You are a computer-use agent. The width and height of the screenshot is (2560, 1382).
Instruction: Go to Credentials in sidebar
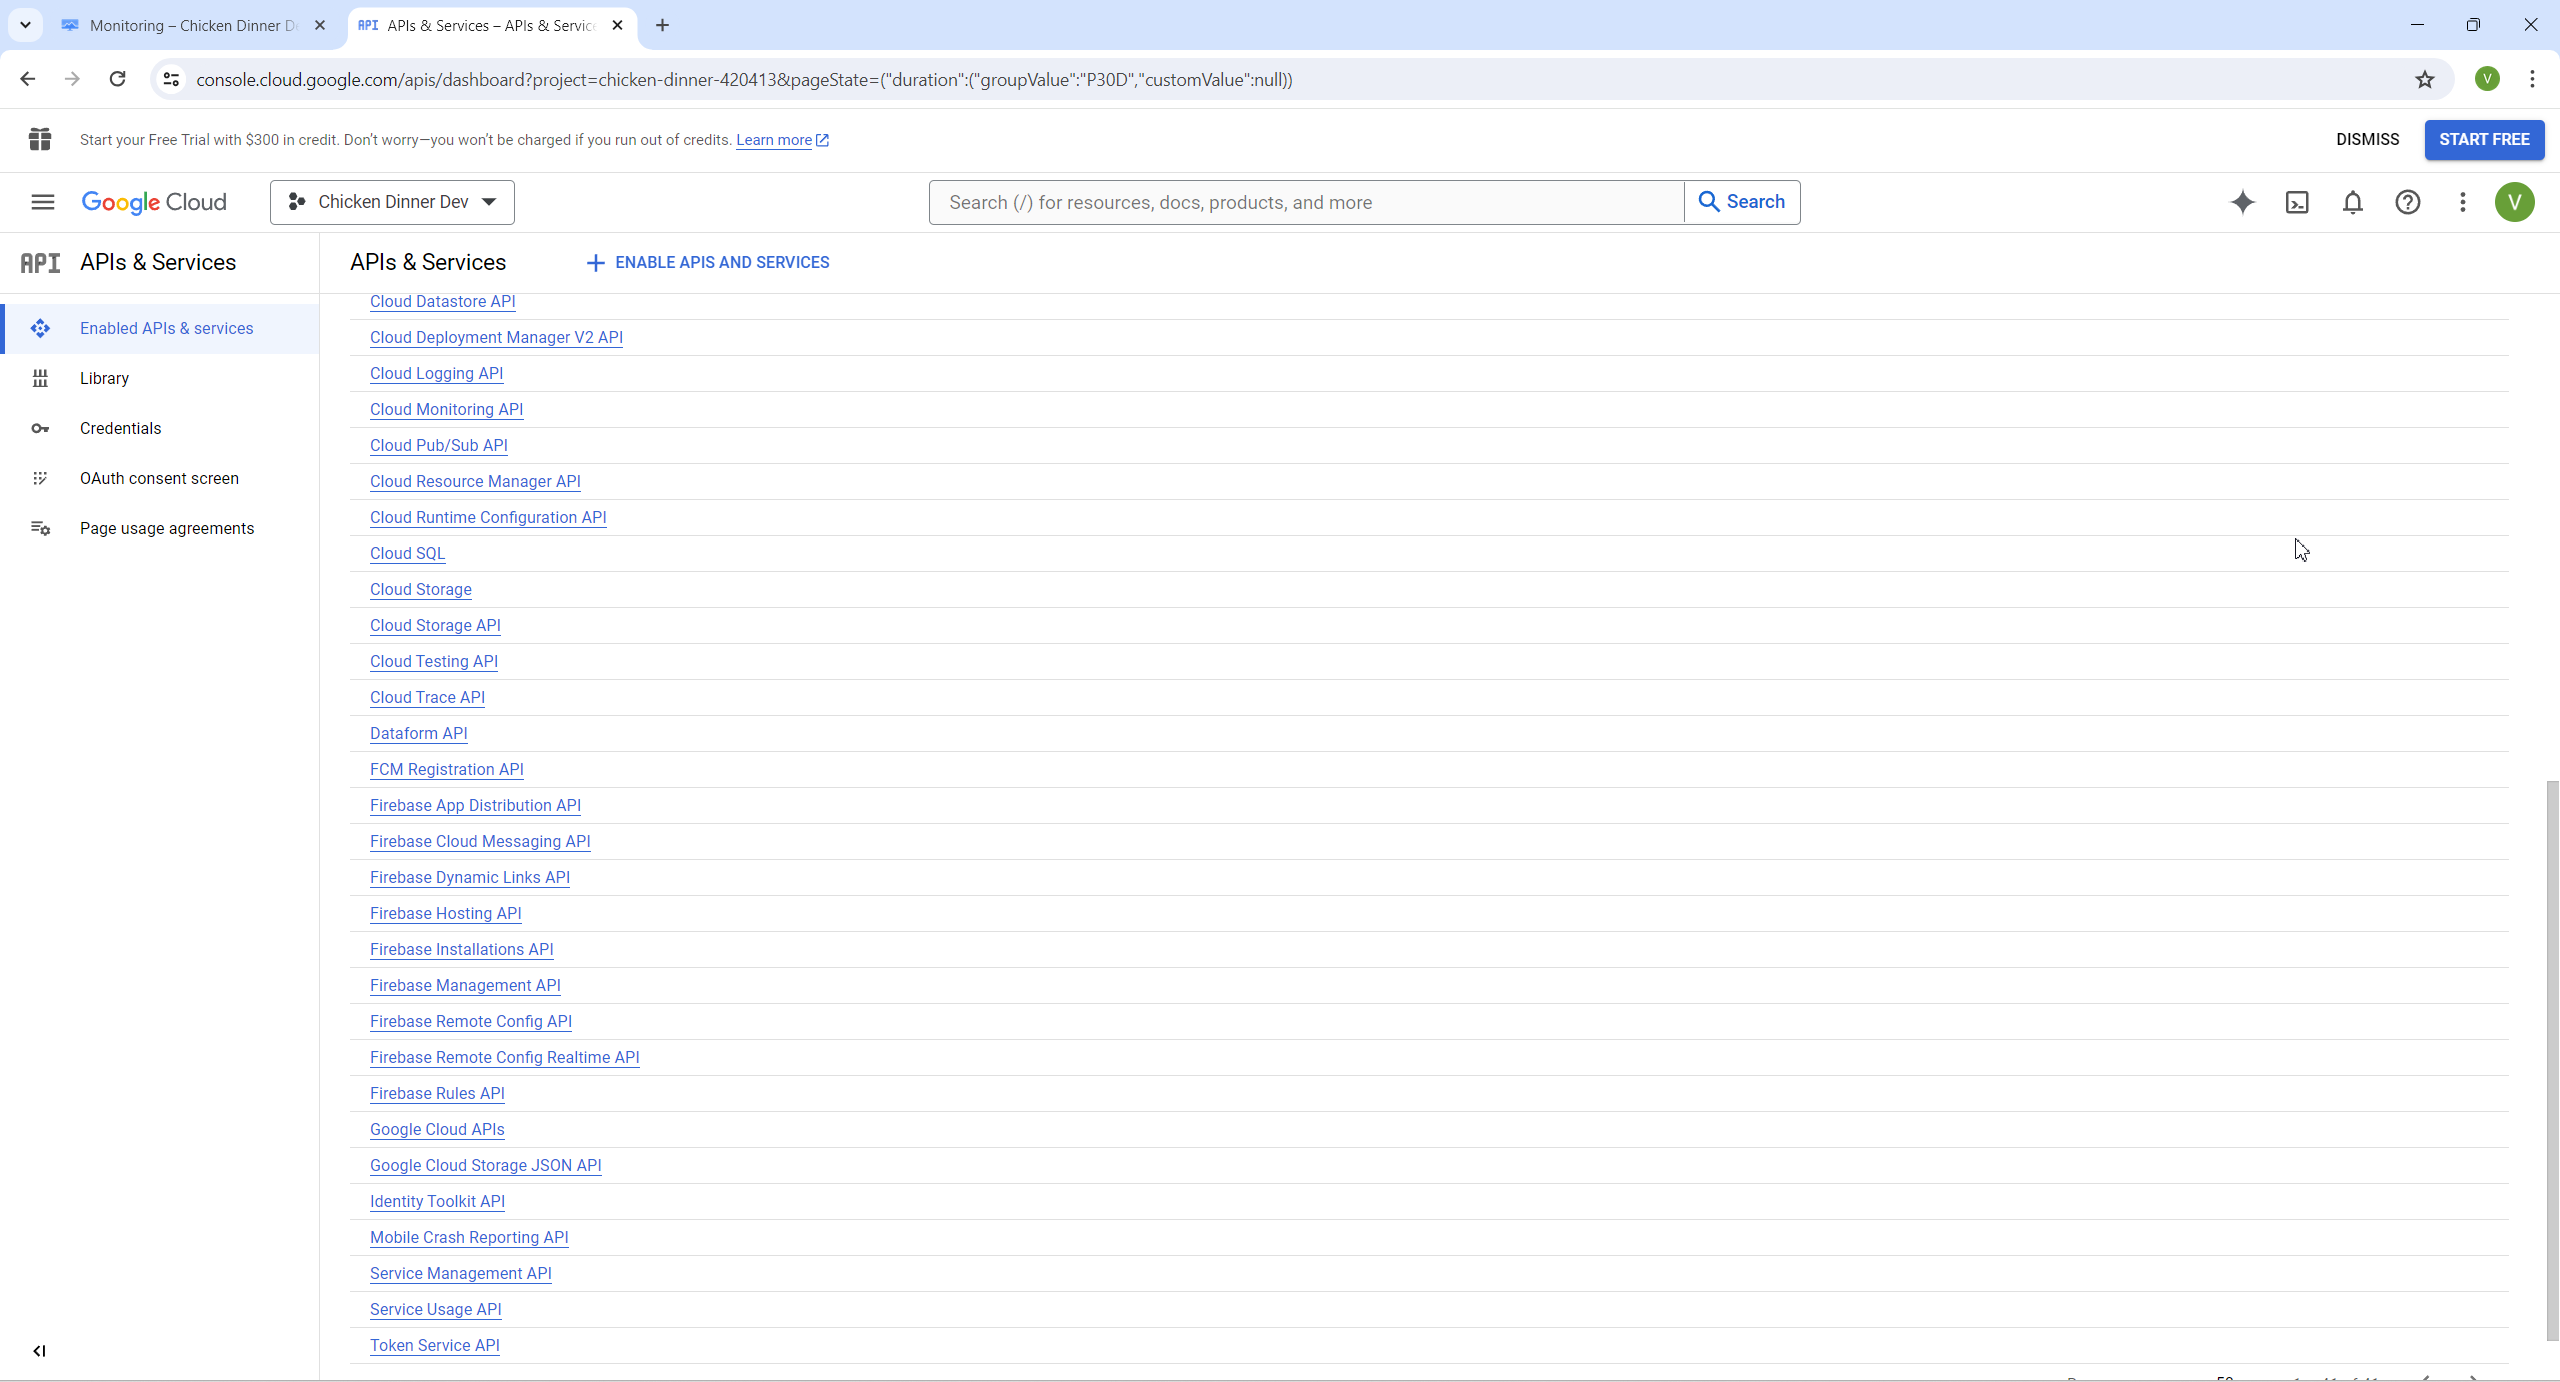tap(120, 428)
